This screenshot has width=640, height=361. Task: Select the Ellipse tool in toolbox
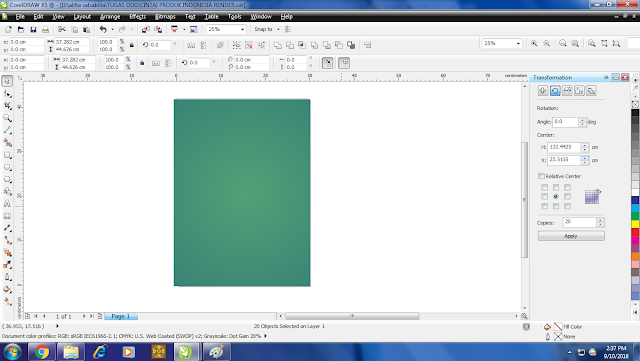7,167
